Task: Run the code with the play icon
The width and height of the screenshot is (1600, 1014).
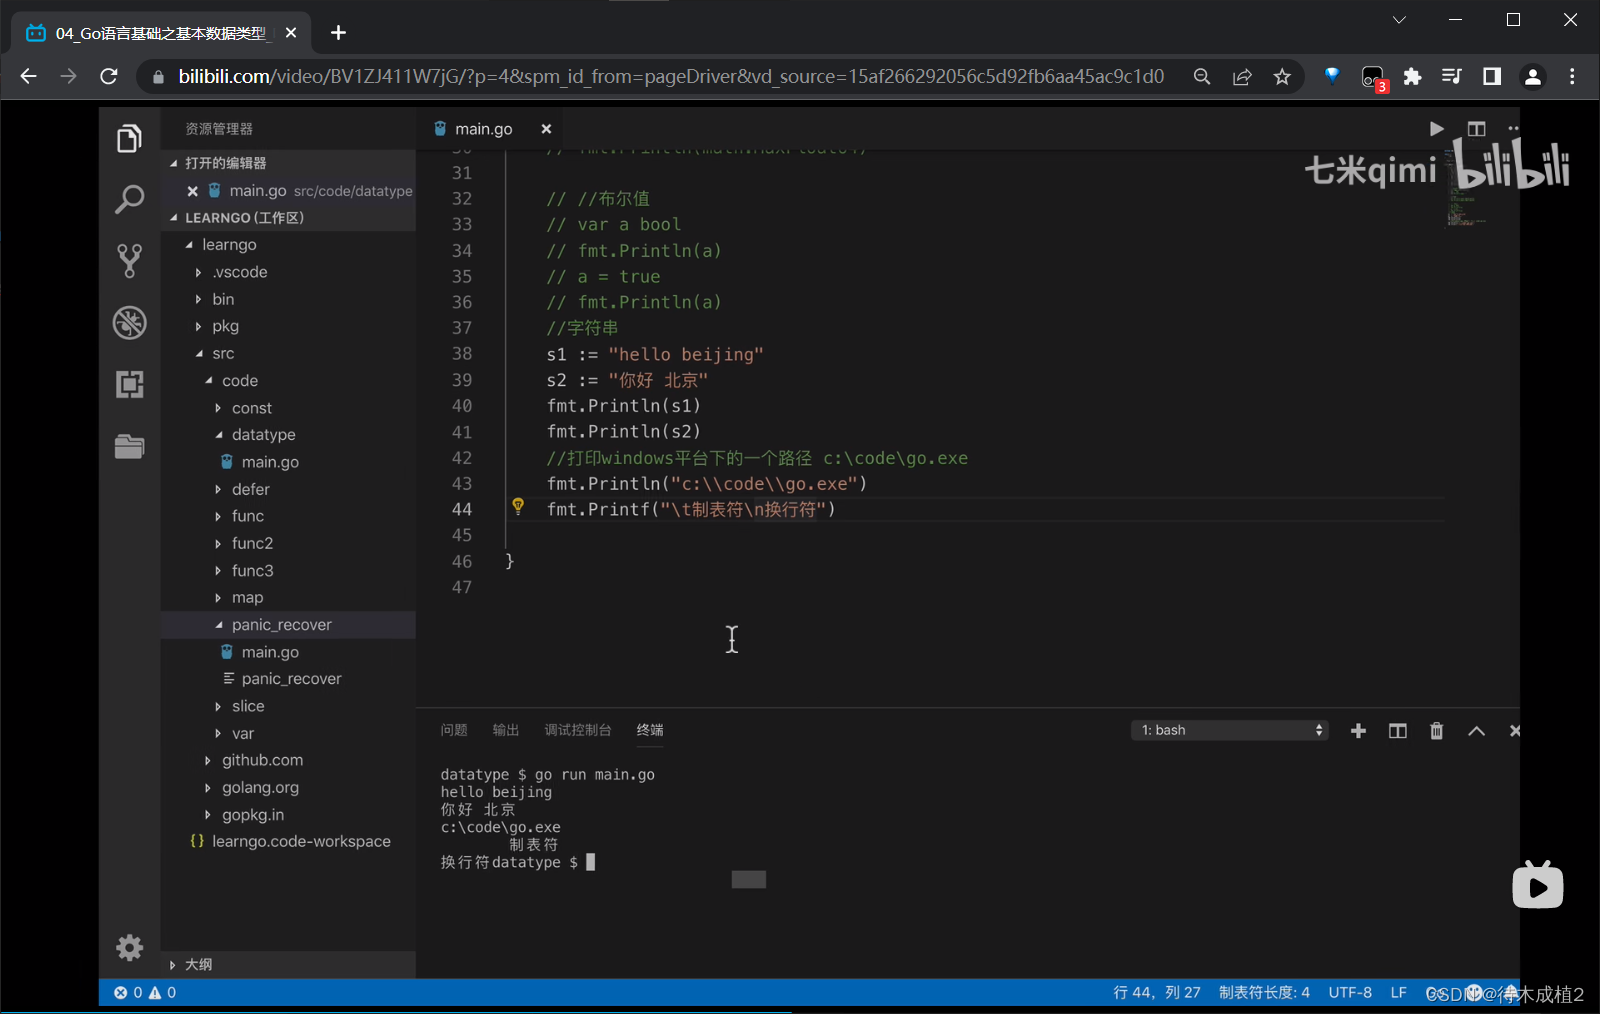Action: pos(1436,128)
